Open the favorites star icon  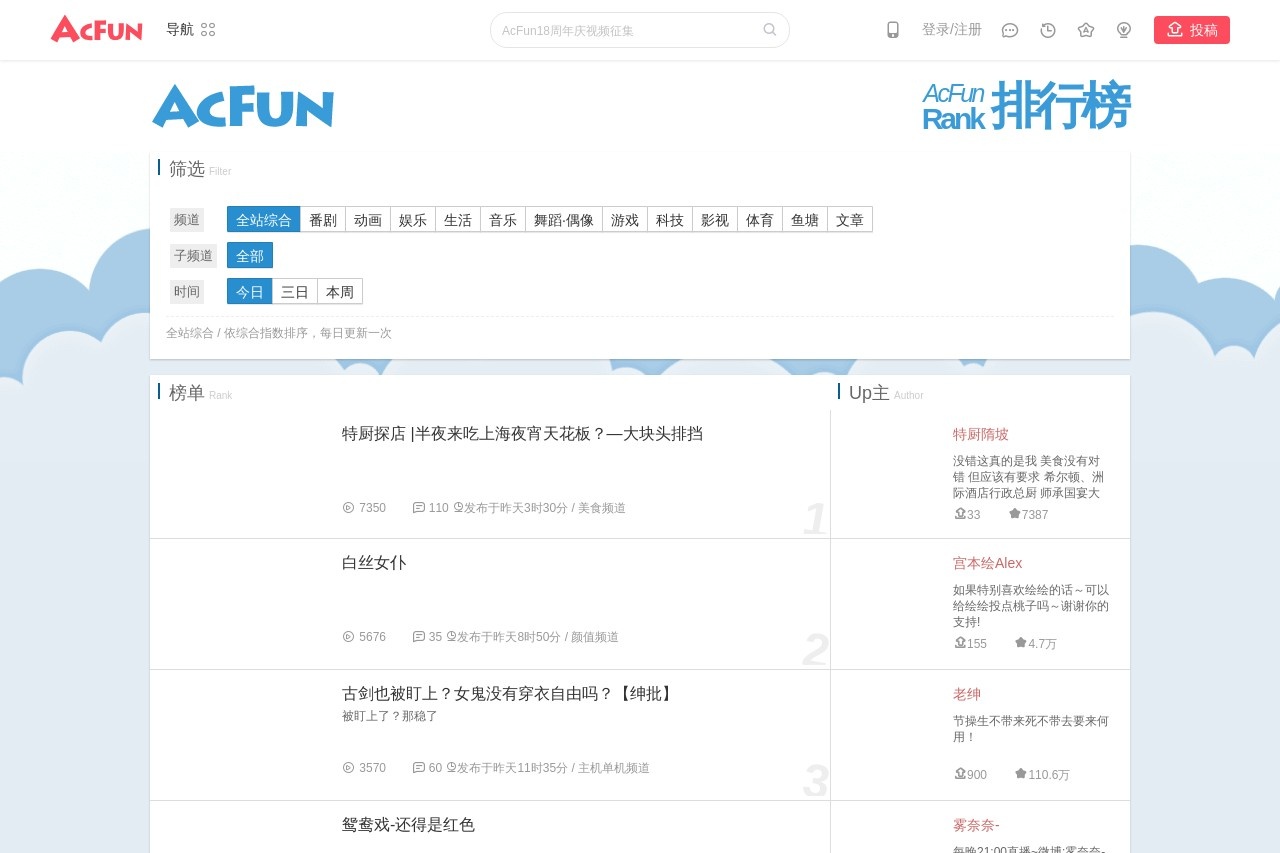tap(1085, 30)
